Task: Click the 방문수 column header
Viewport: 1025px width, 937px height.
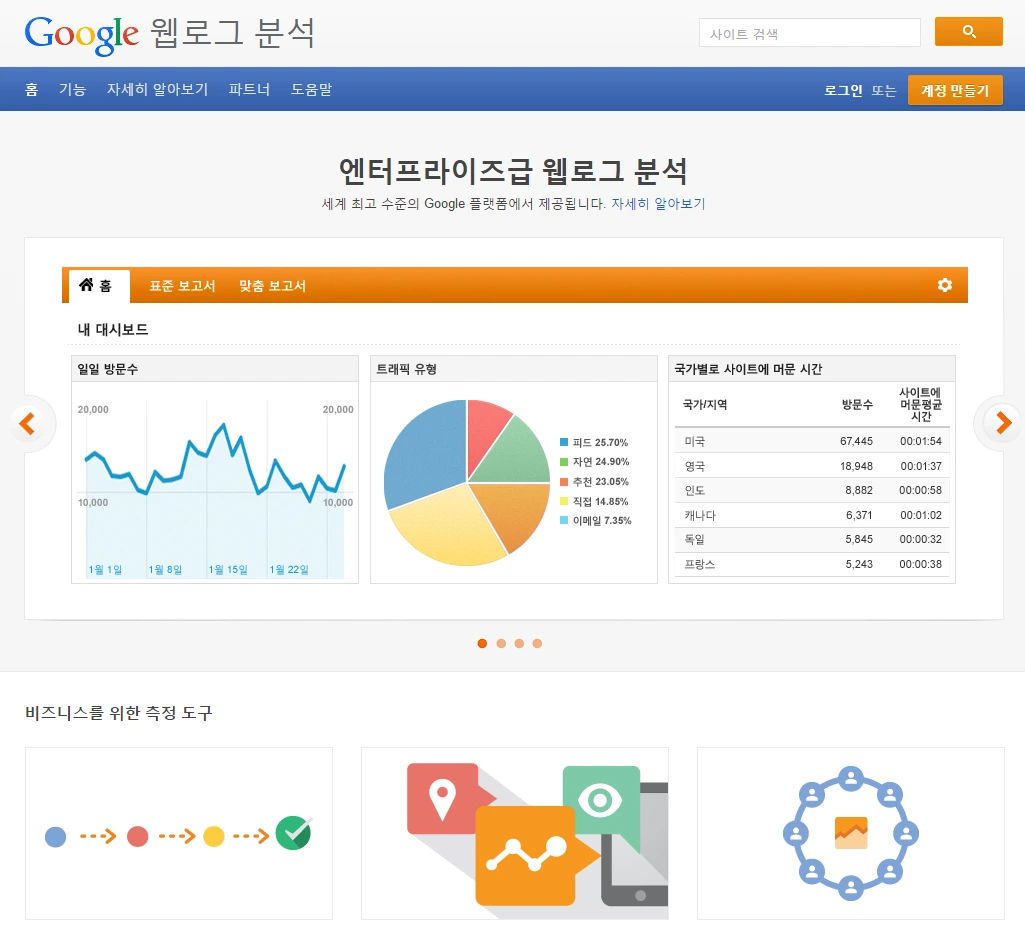Action: click(857, 405)
